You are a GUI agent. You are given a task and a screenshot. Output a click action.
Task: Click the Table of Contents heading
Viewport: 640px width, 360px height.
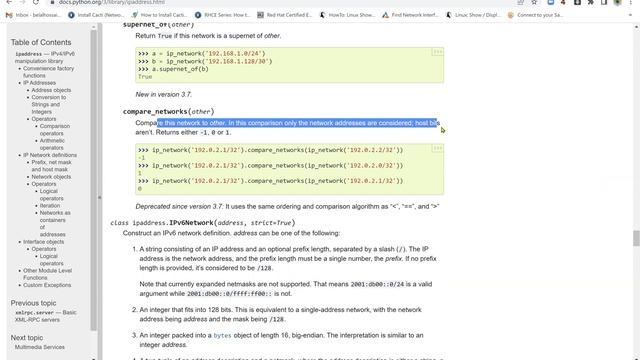[x=41, y=42]
